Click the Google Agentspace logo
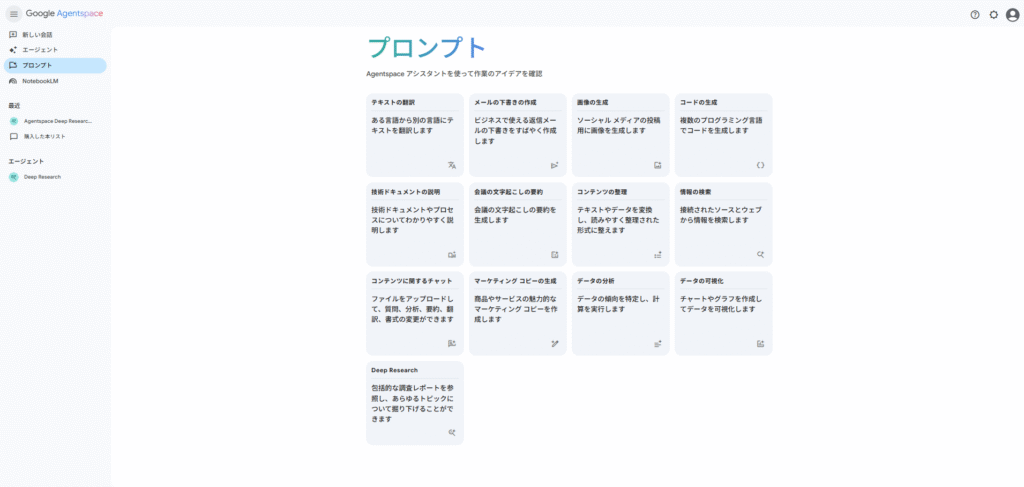This screenshot has width=1024, height=487. (x=64, y=14)
